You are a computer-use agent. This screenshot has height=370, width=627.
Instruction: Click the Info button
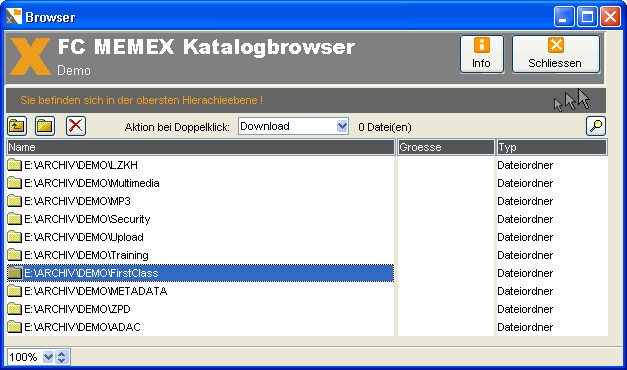481,54
